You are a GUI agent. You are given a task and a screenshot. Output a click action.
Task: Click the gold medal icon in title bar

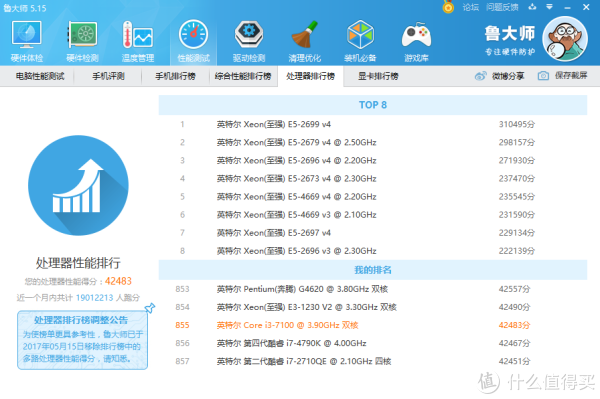(448, 7)
